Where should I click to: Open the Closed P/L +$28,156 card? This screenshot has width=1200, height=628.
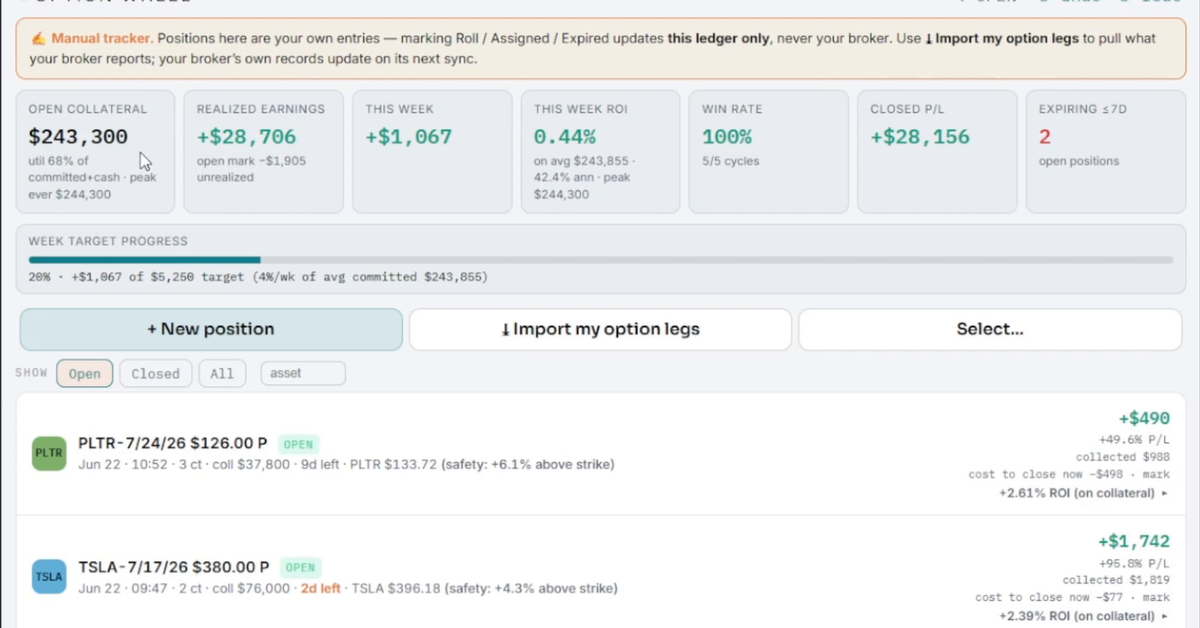(x=937, y=151)
